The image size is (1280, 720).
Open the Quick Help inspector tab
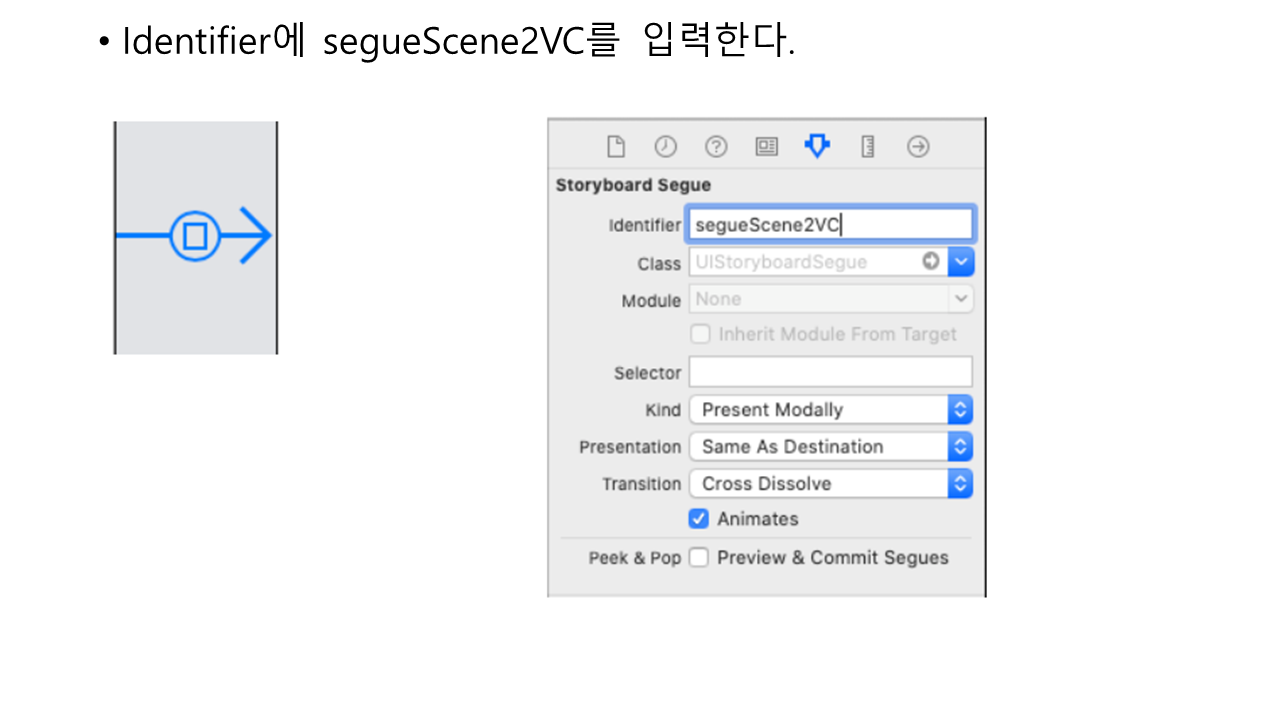click(716, 147)
